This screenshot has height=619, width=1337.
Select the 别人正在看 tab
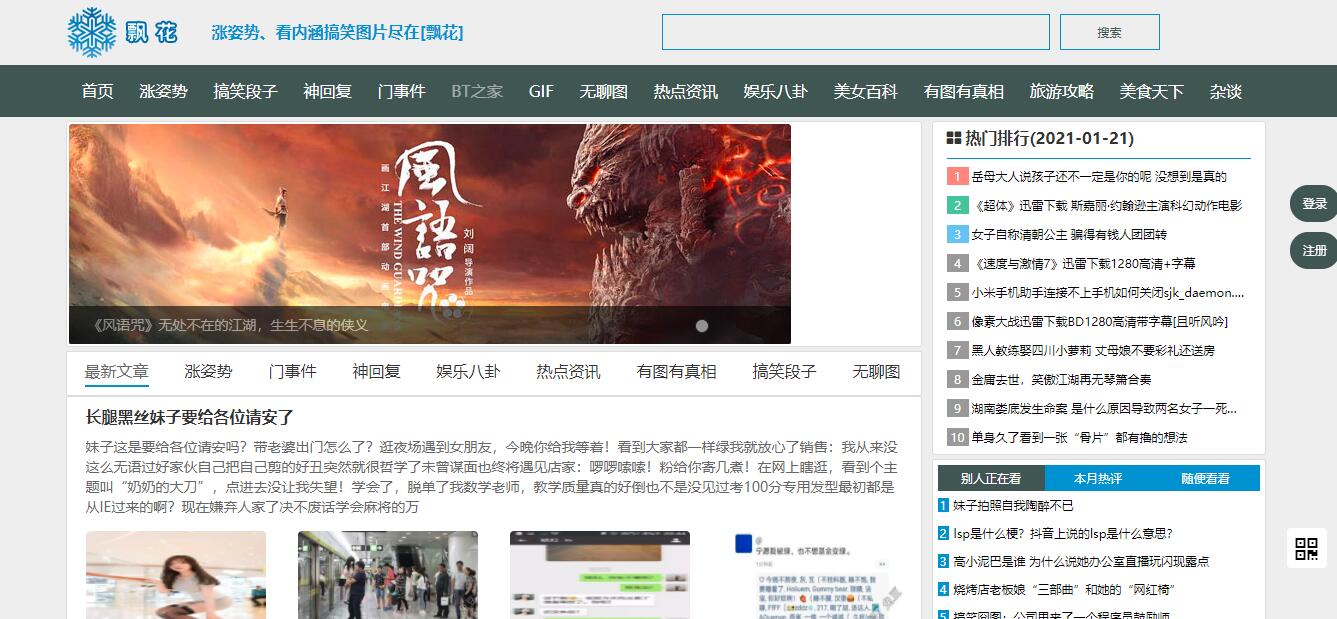click(991, 478)
